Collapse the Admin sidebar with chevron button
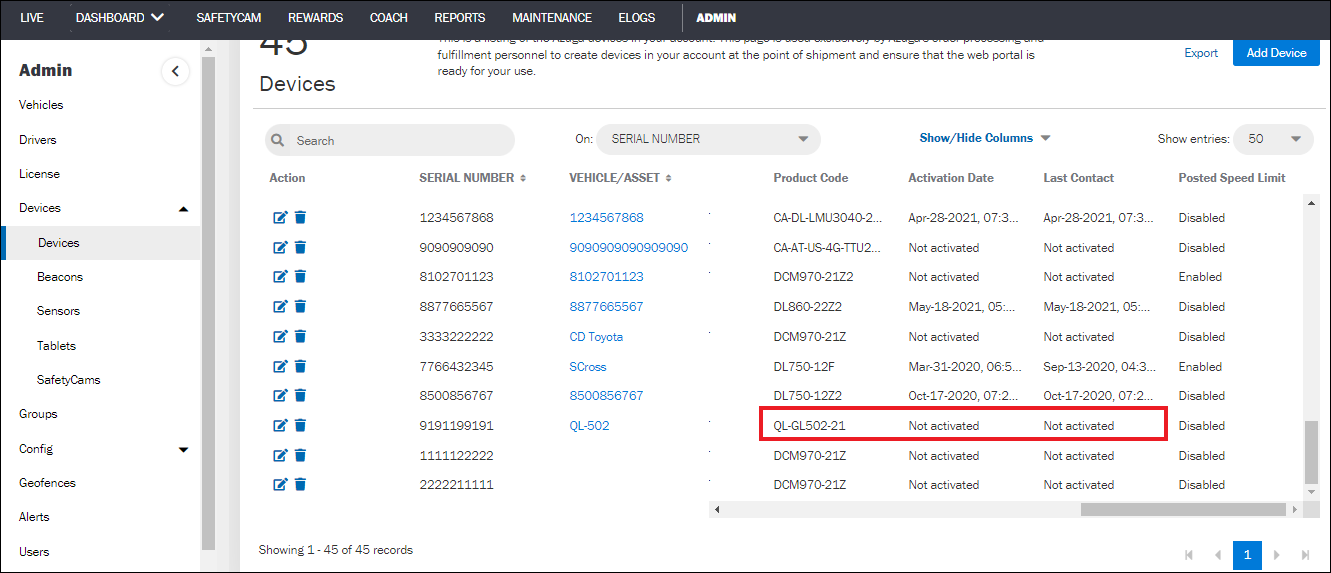 [175, 71]
